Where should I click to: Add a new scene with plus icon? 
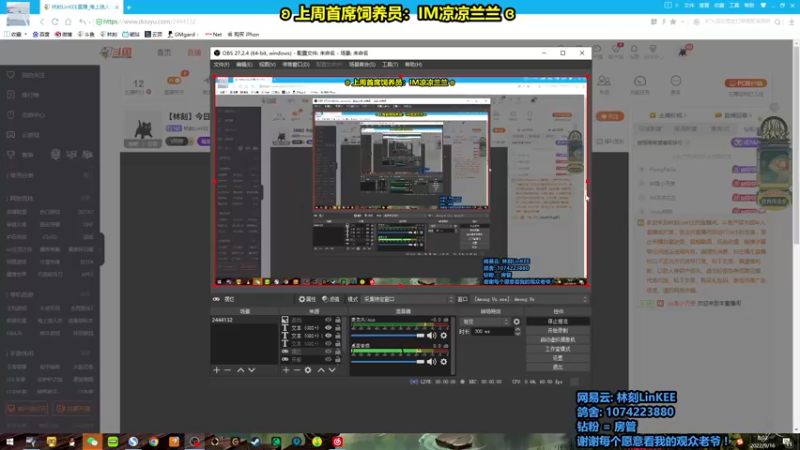point(216,370)
